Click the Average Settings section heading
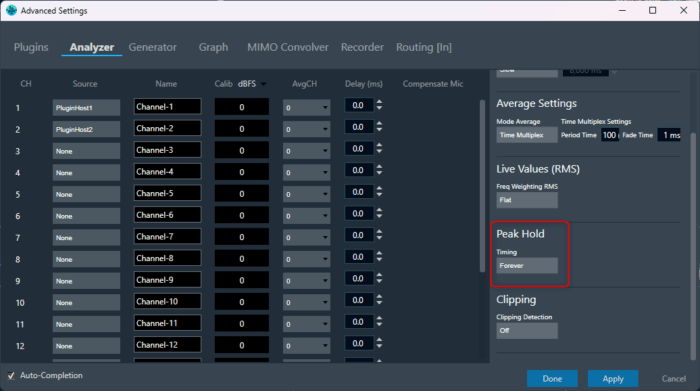700x391 pixels. tap(537, 104)
